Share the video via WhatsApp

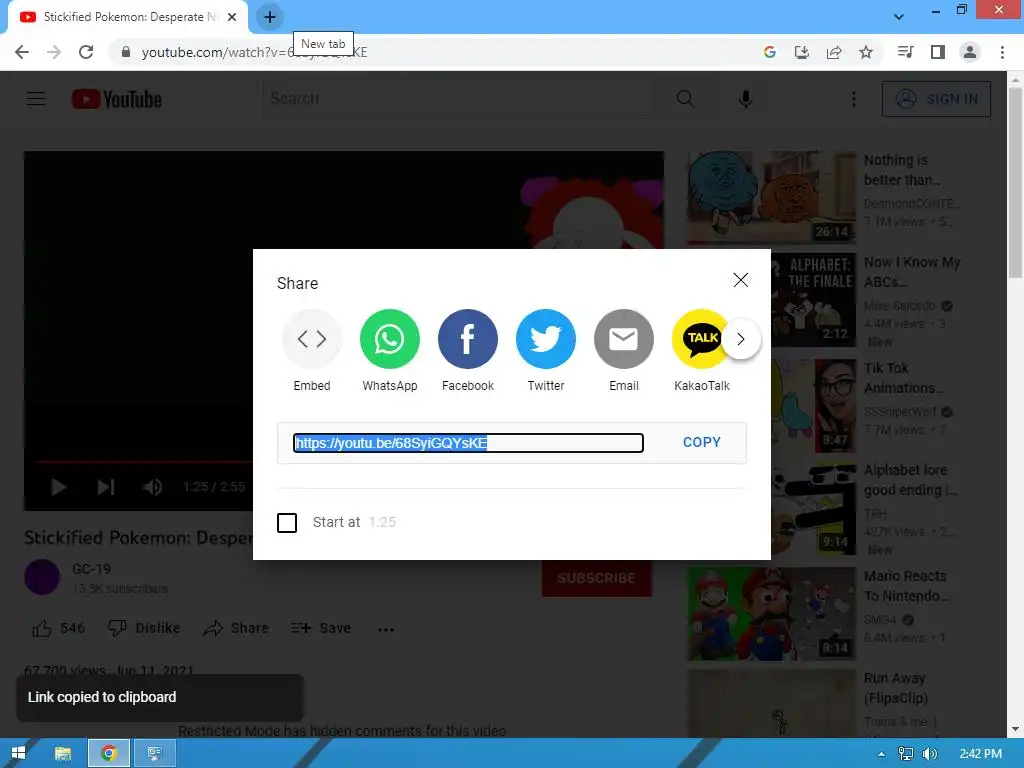(390, 339)
